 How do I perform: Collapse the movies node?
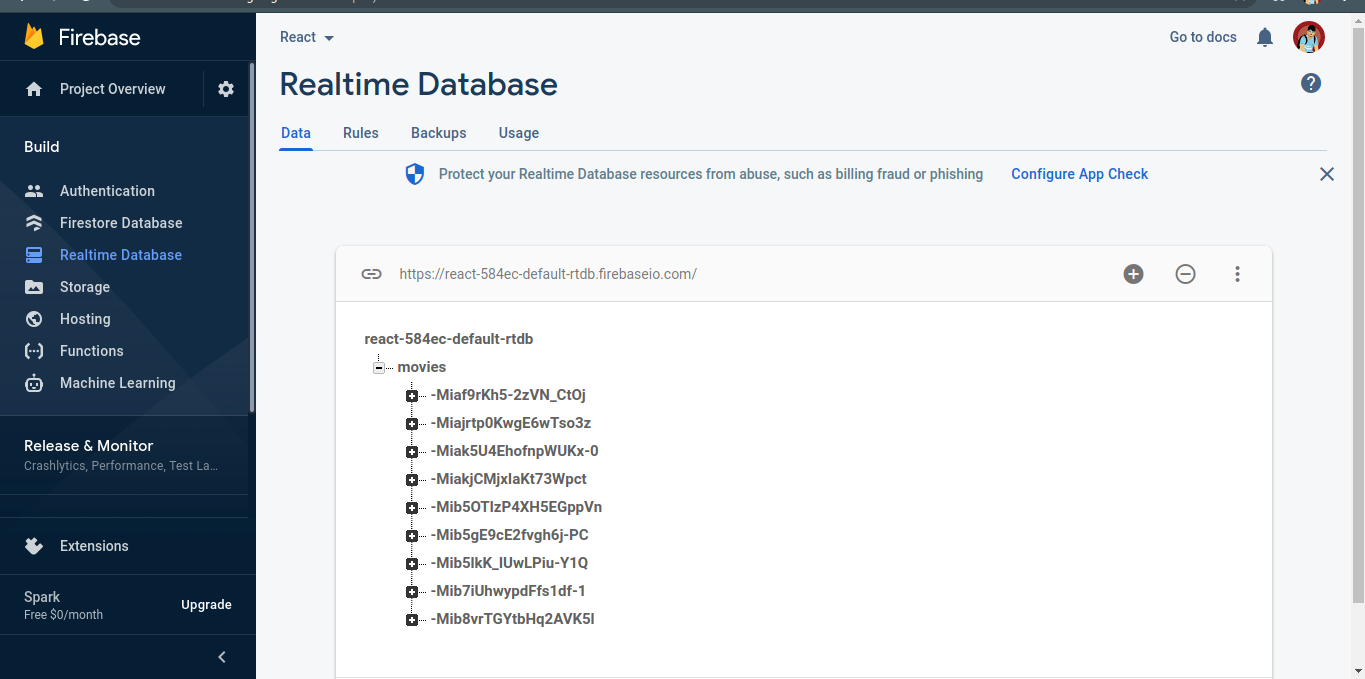(x=378, y=367)
